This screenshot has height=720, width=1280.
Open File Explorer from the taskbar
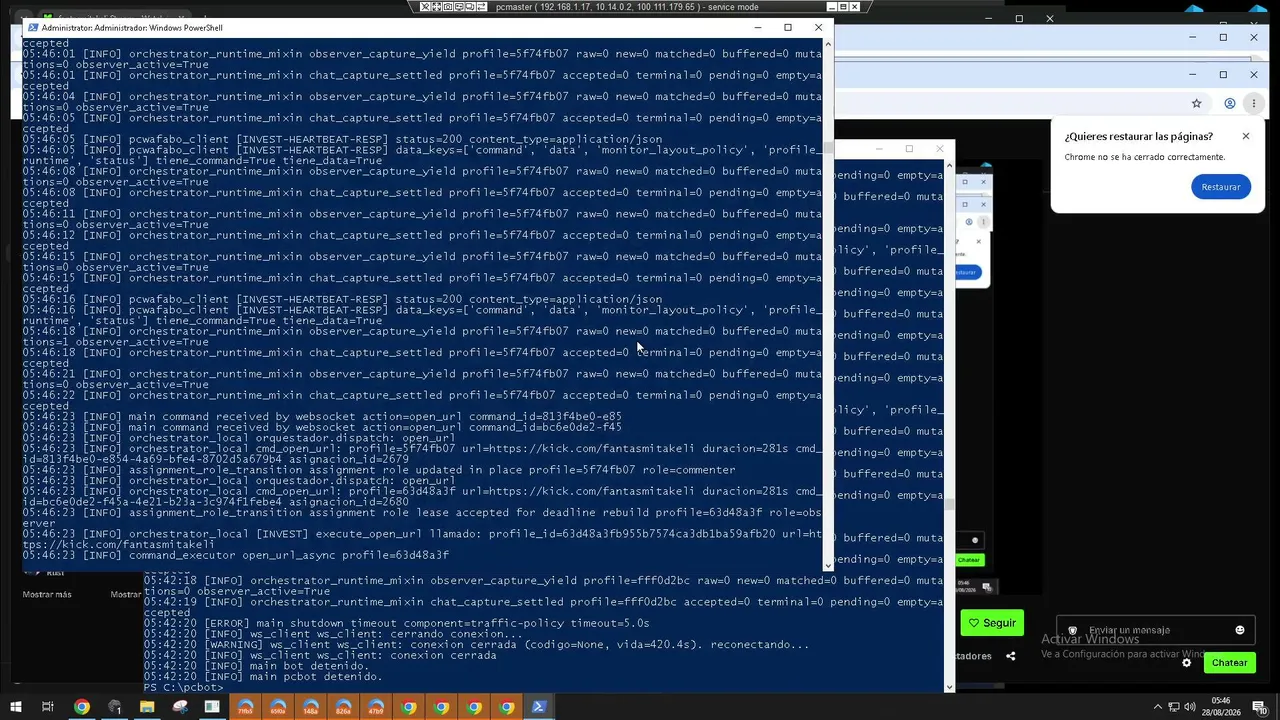(147, 707)
